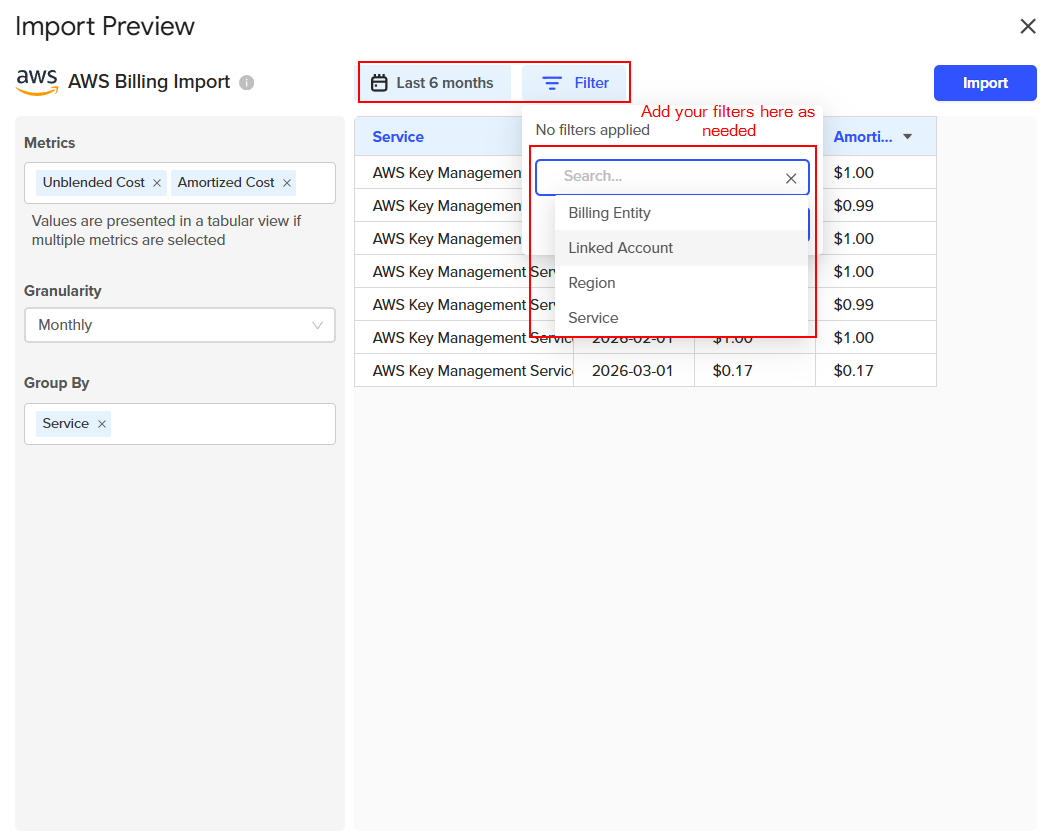Click the blue Import button

pos(984,83)
